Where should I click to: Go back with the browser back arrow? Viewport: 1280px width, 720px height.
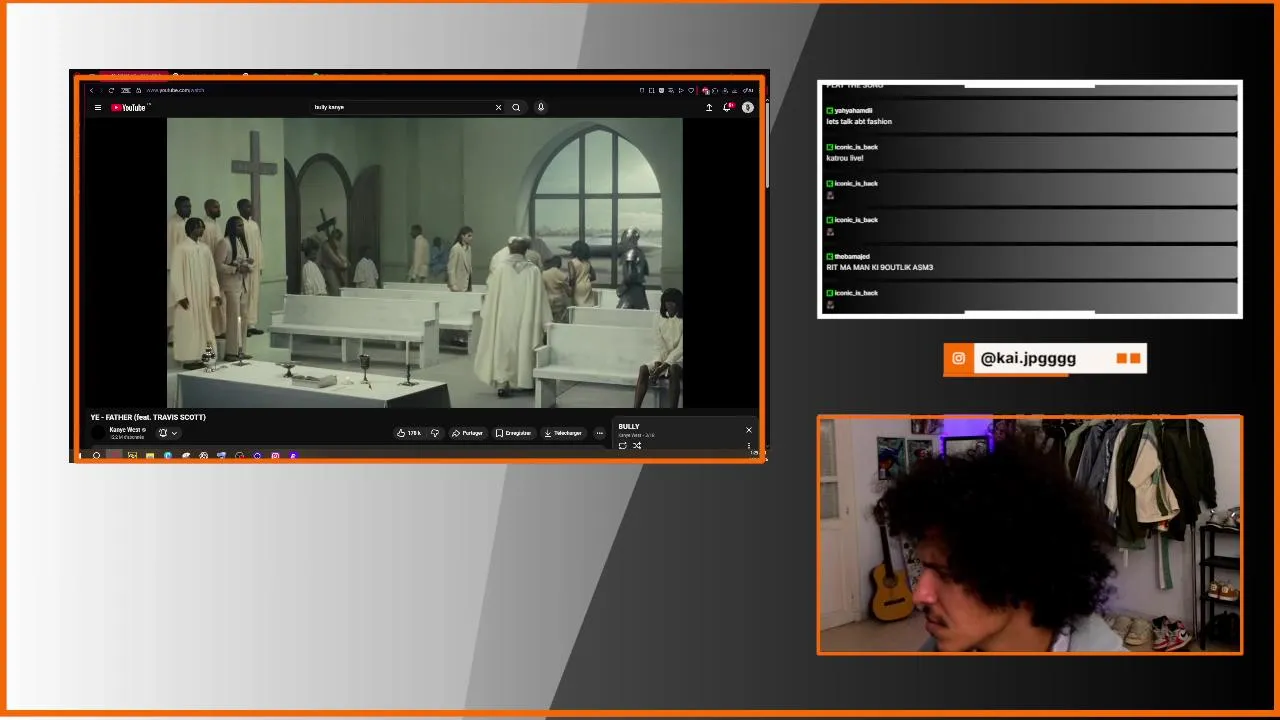coord(91,90)
